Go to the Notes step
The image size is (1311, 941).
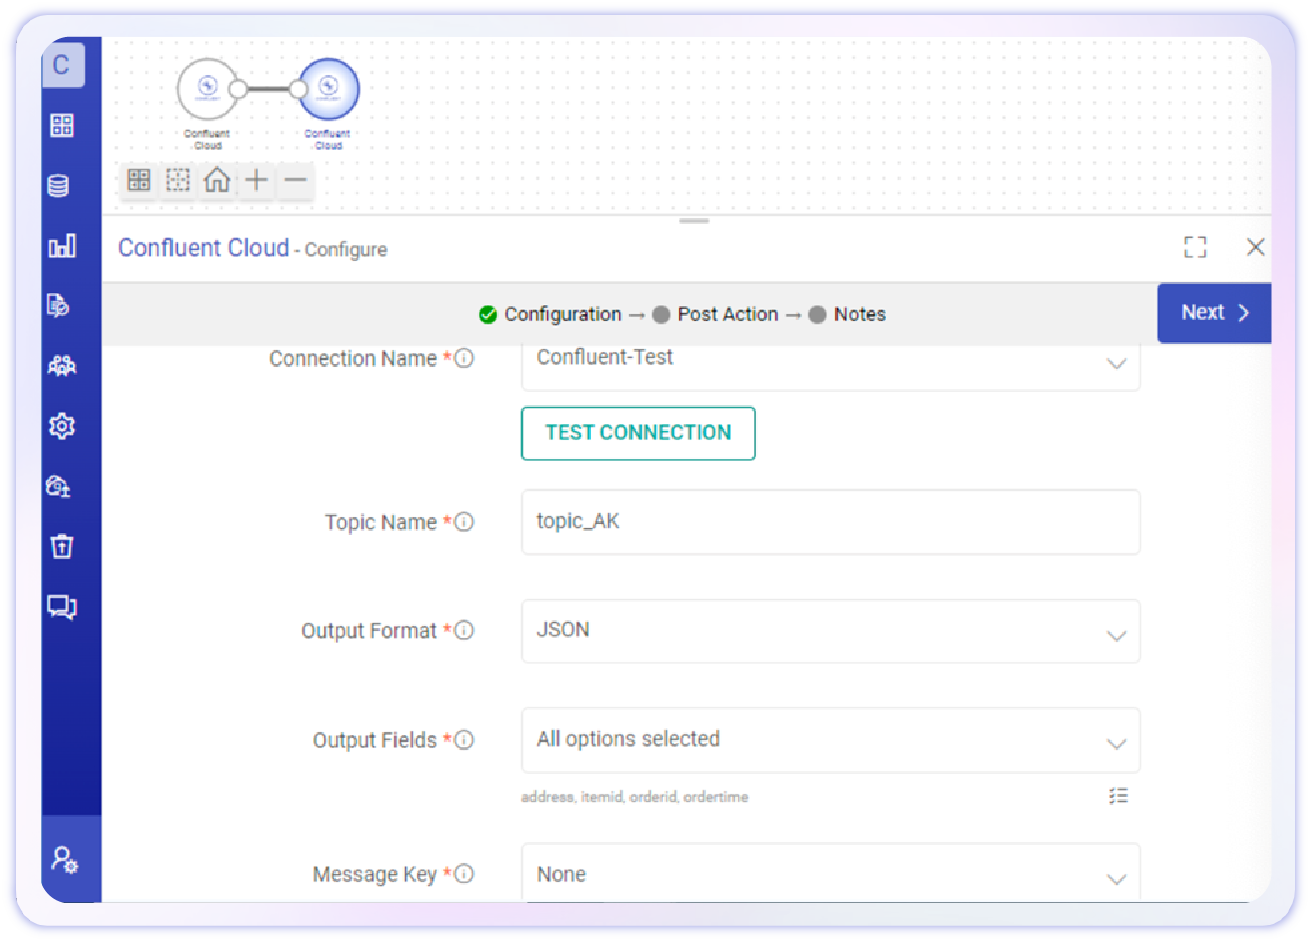tap(861, 313)
